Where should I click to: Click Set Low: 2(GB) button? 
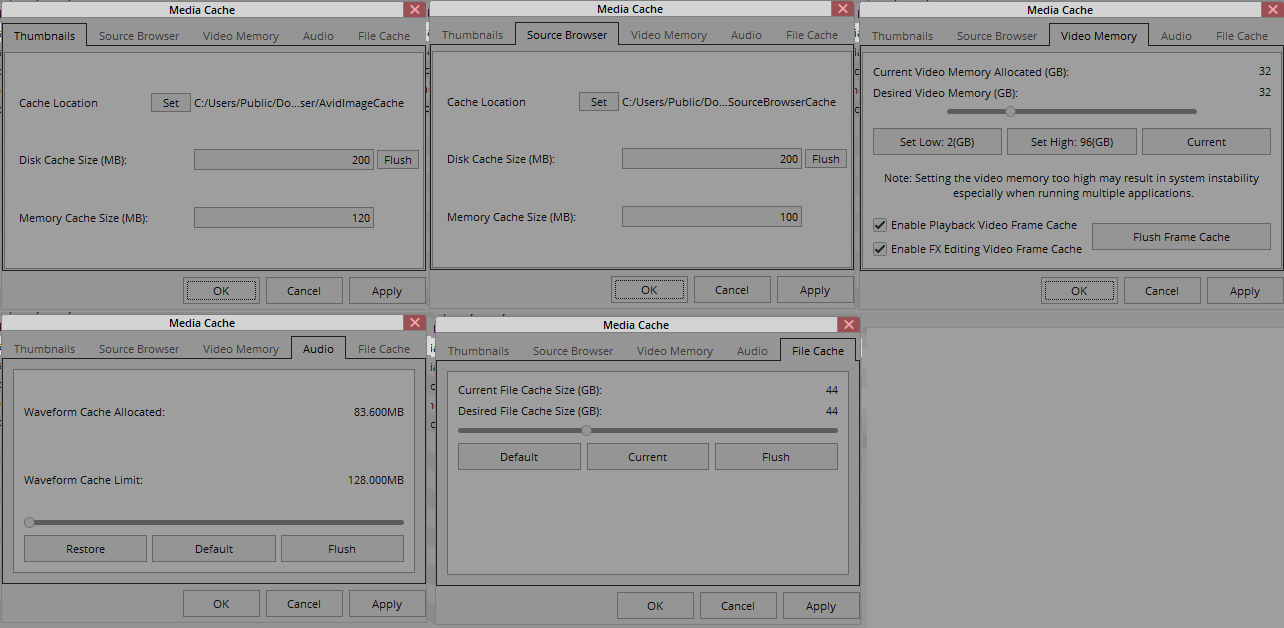pos(937,142)
